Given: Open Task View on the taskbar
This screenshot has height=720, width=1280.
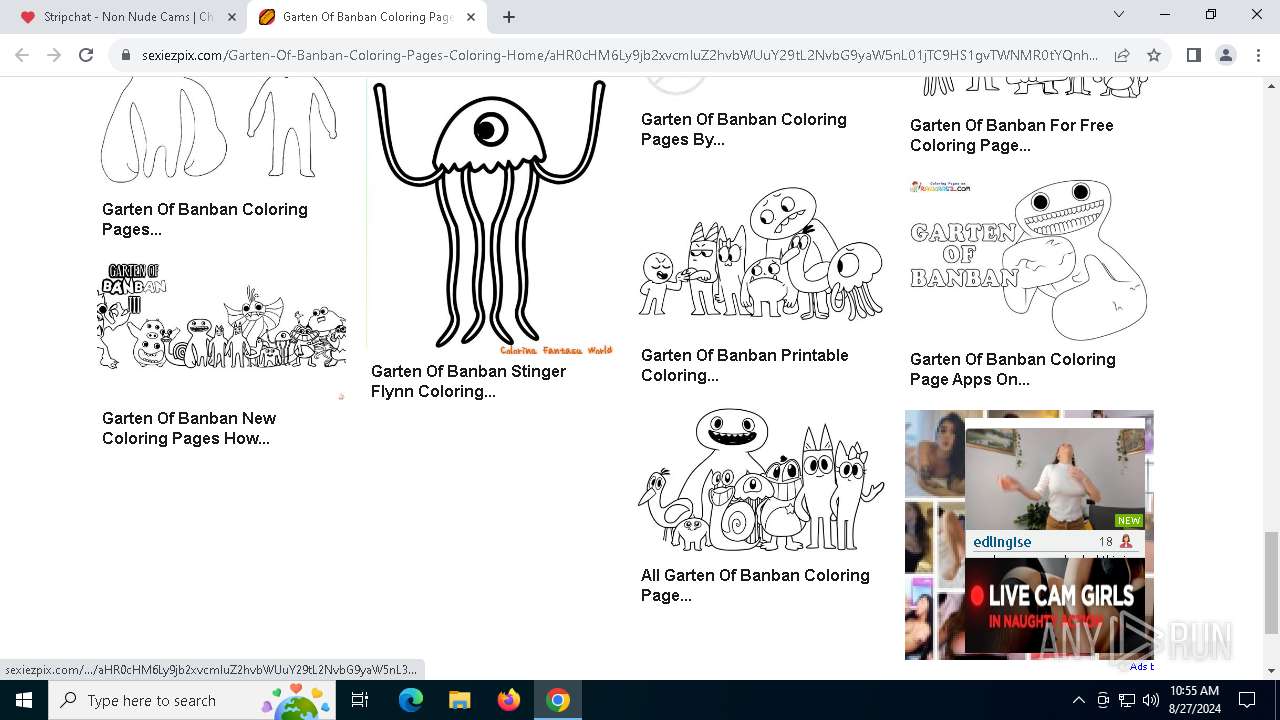Looking at the screenshot, I should click(360, 700).
